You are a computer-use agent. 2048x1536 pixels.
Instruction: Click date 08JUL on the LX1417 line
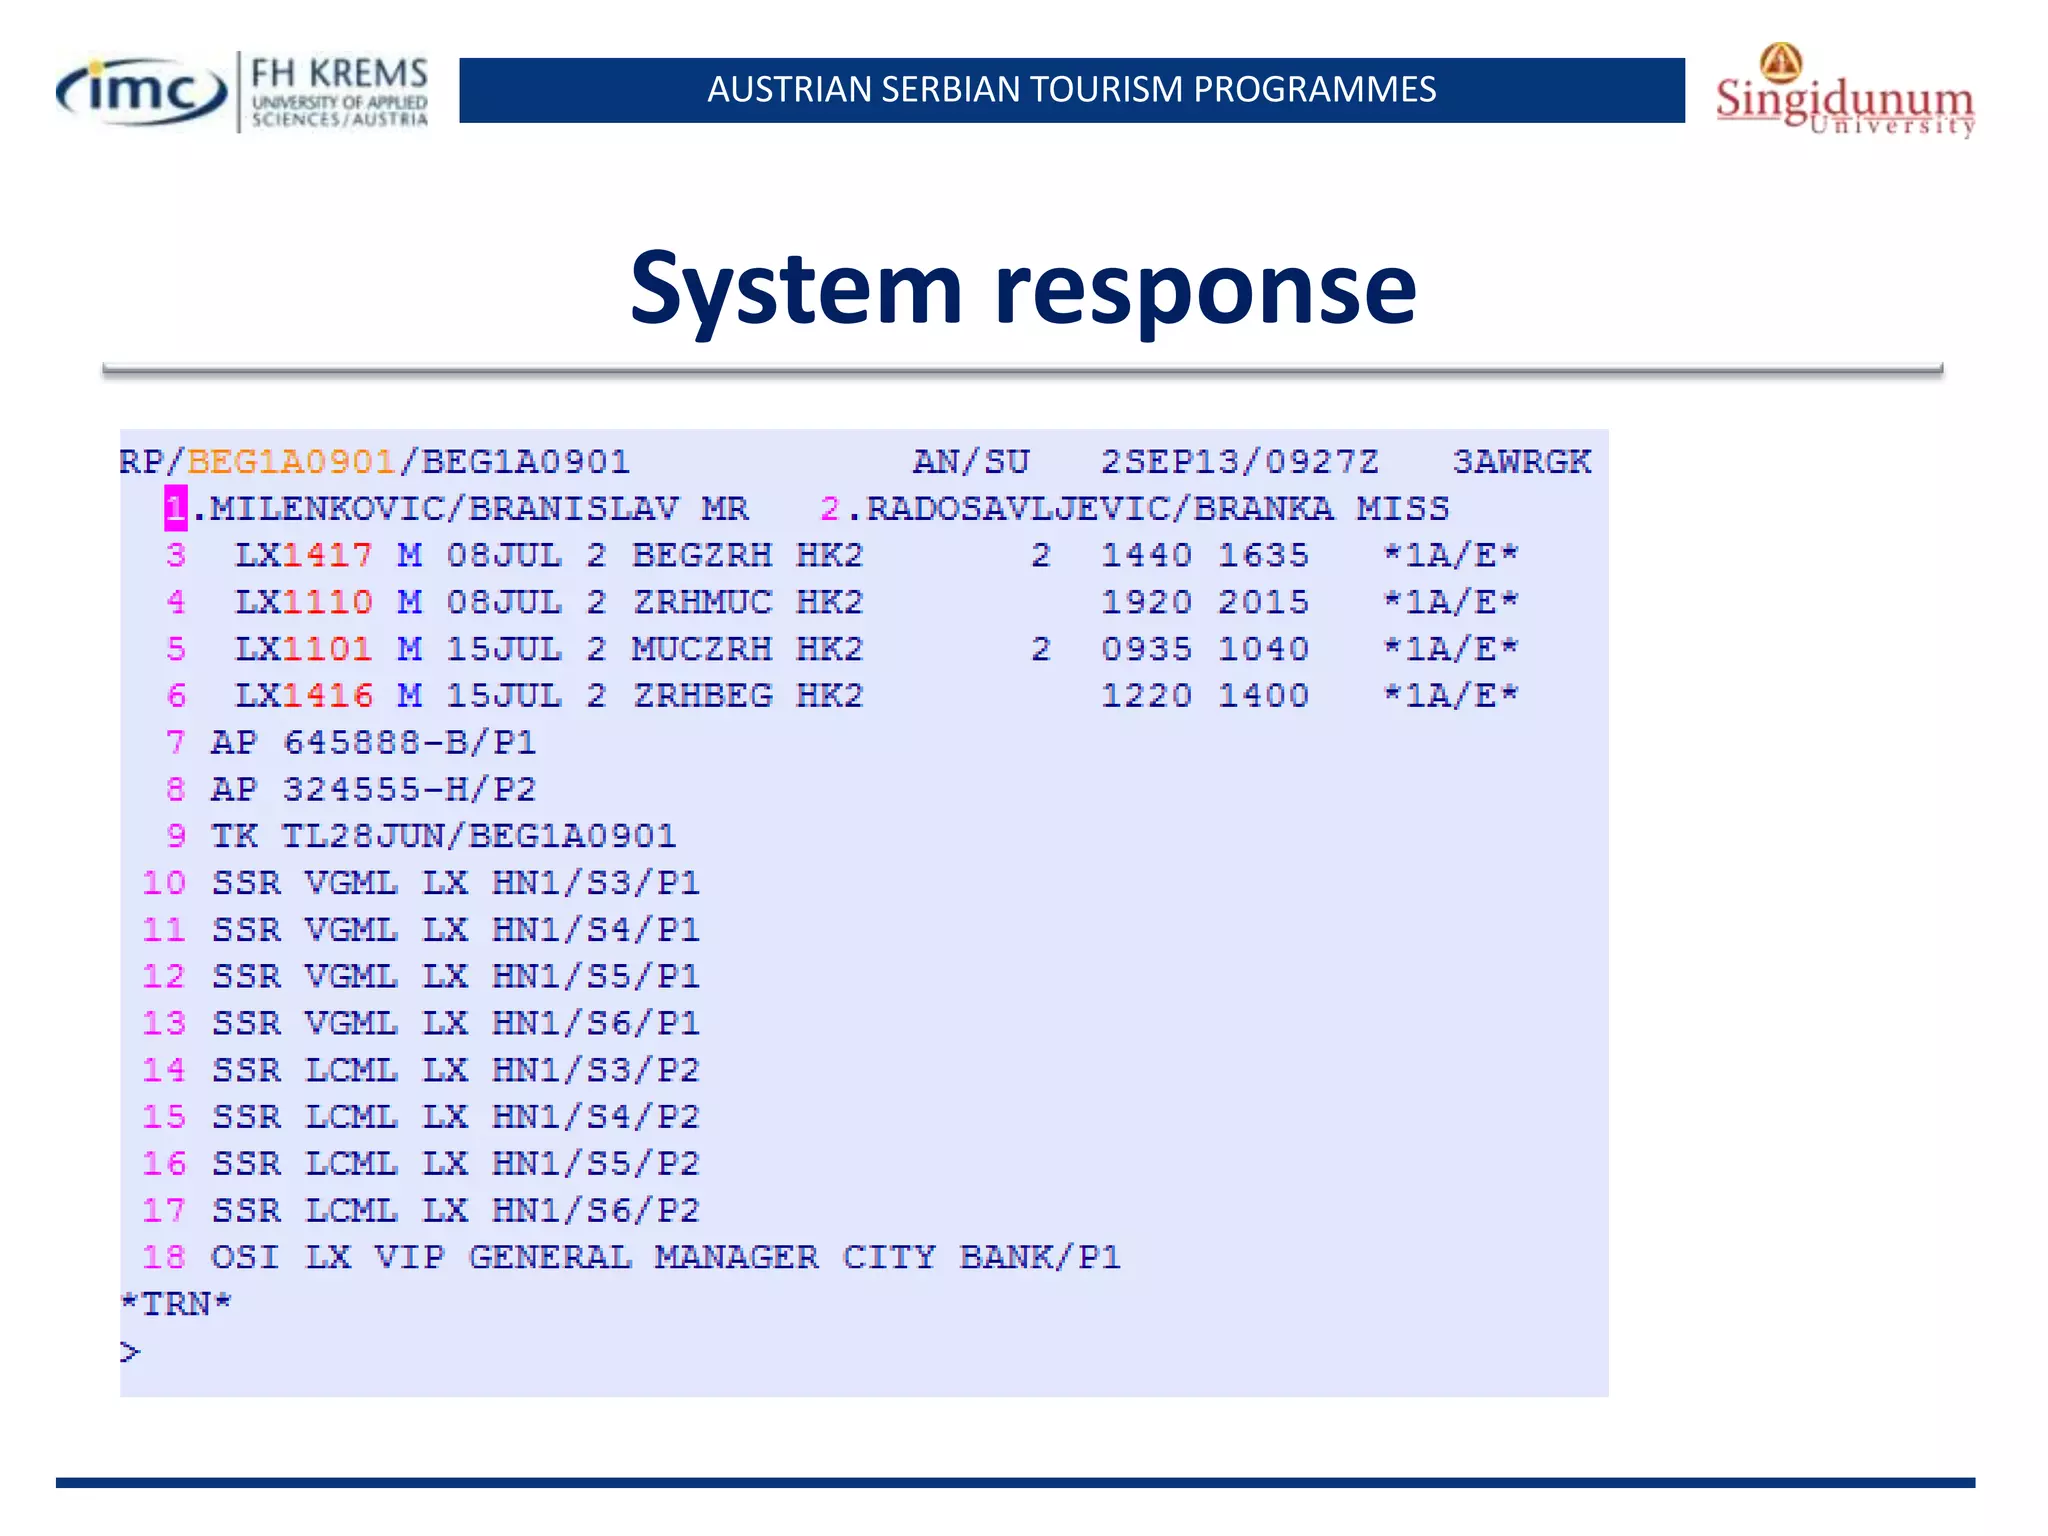504,555
